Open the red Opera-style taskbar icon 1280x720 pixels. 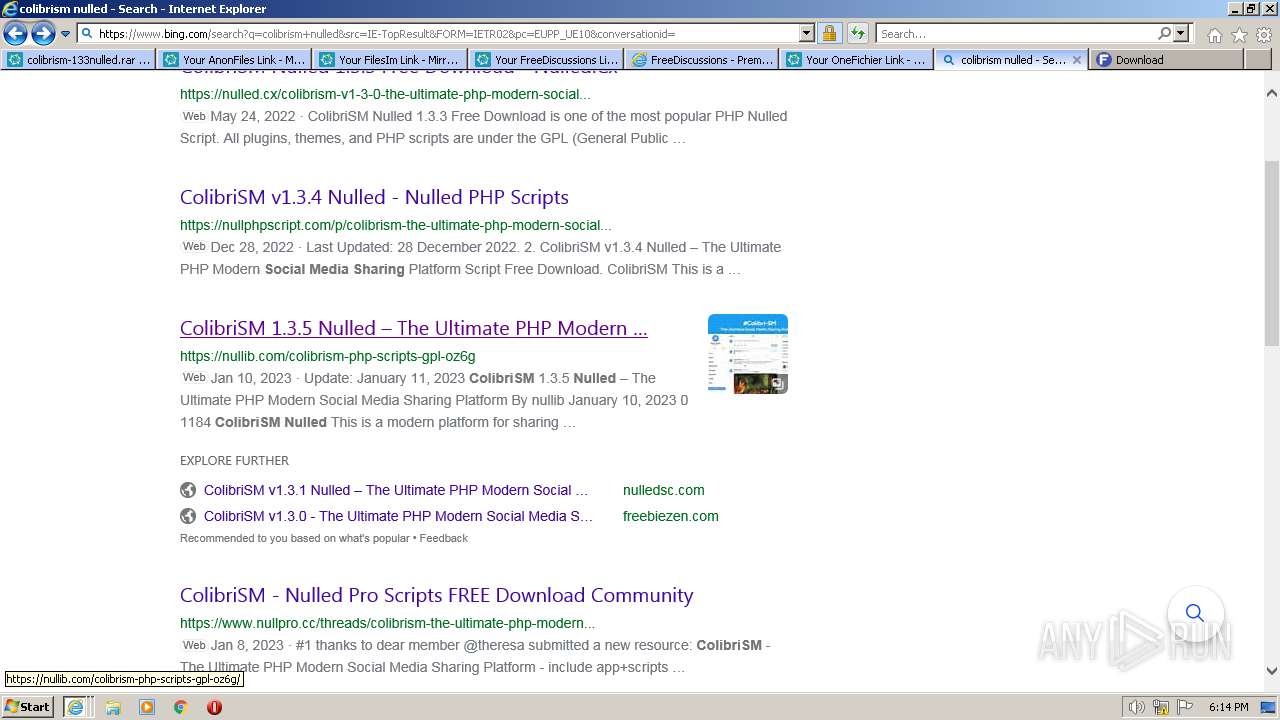pyautogui.click(x=214, y=707)
